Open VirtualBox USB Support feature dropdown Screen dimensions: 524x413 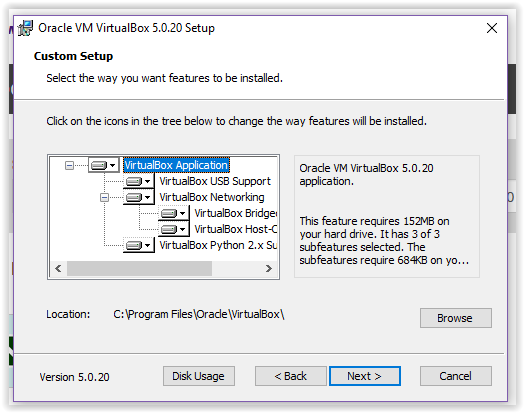click(x=139, y=181)
